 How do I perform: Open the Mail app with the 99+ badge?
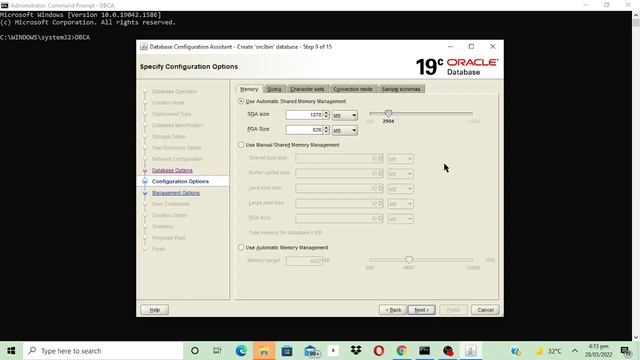click(311, 351)
